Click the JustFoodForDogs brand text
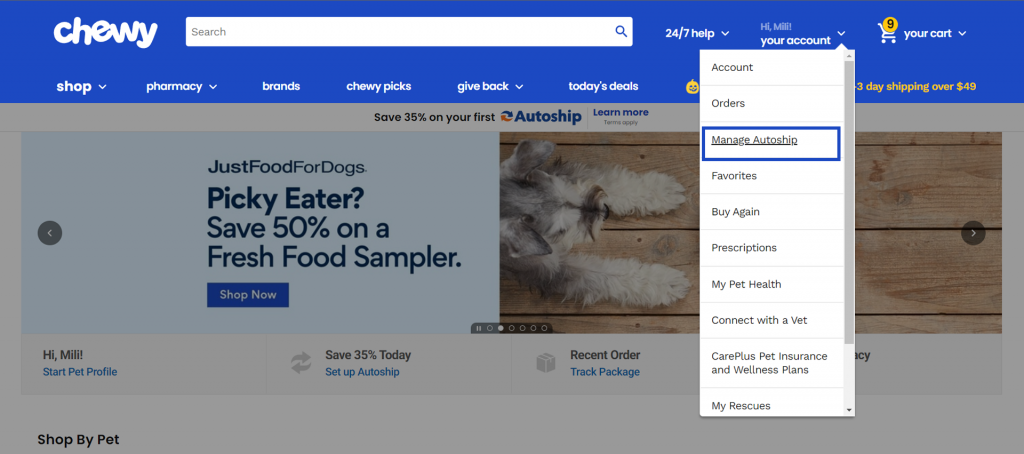 coord(287,167)
